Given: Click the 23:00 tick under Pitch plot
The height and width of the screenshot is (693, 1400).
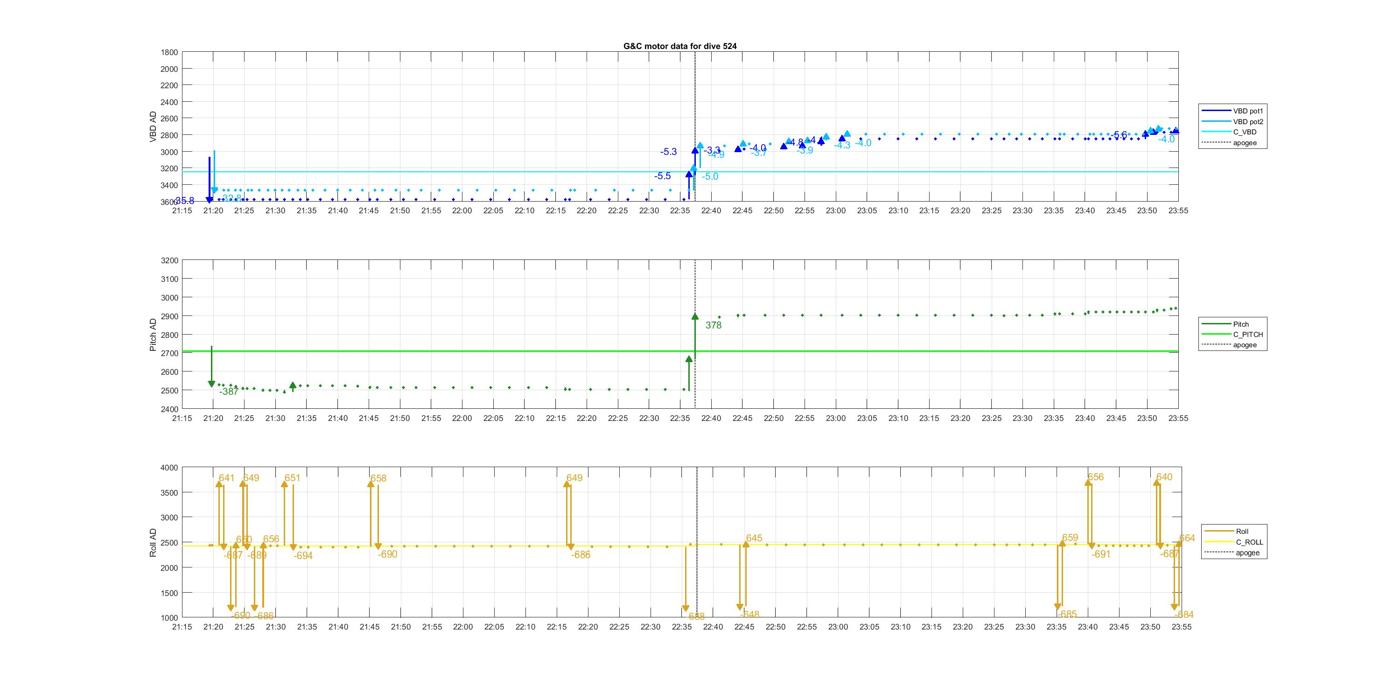Looking at the screenshot, I should pyautogui.click(x=836, y=419).
